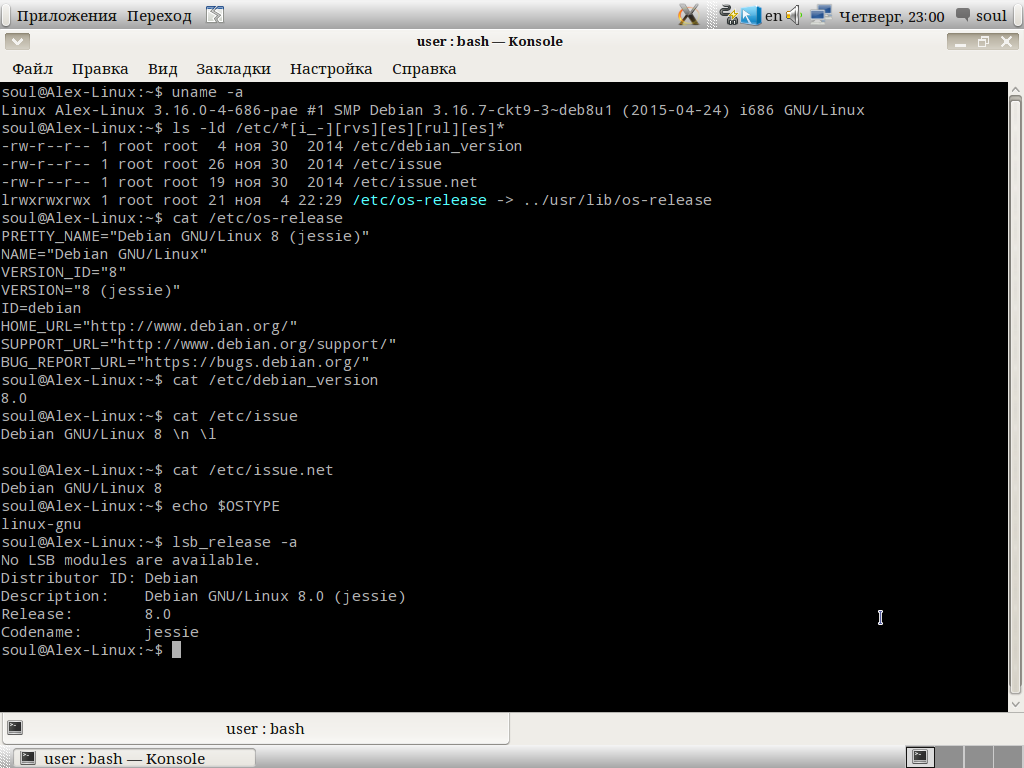Click the terminal cursor at the last prompt

click(x=176, y=650)
